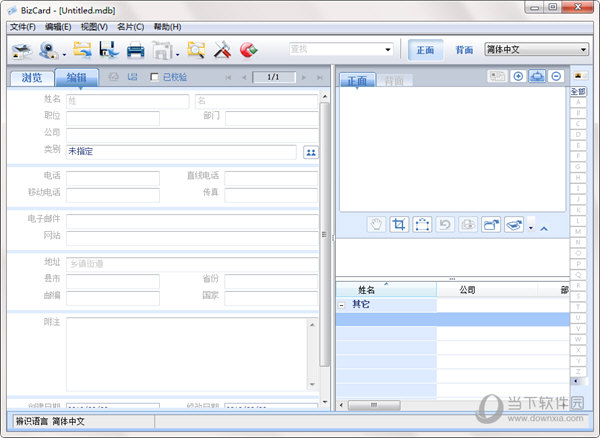Select 全部 in the alphabet index
The width and height of the screenshot is (600, 438).
[x=578, y=92]
